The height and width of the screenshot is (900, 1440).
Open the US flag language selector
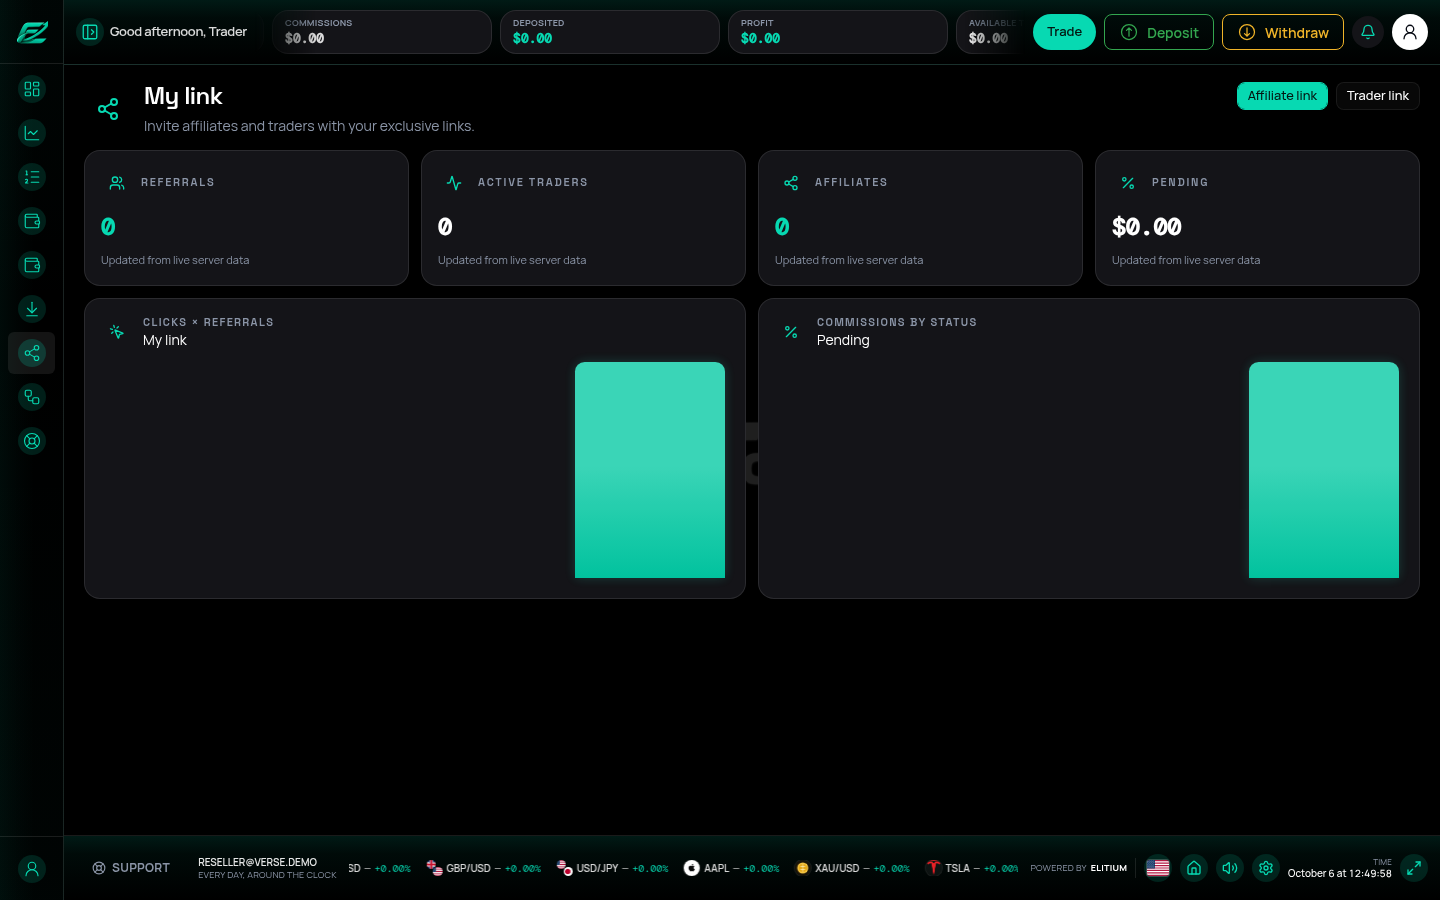[1158, 868]
